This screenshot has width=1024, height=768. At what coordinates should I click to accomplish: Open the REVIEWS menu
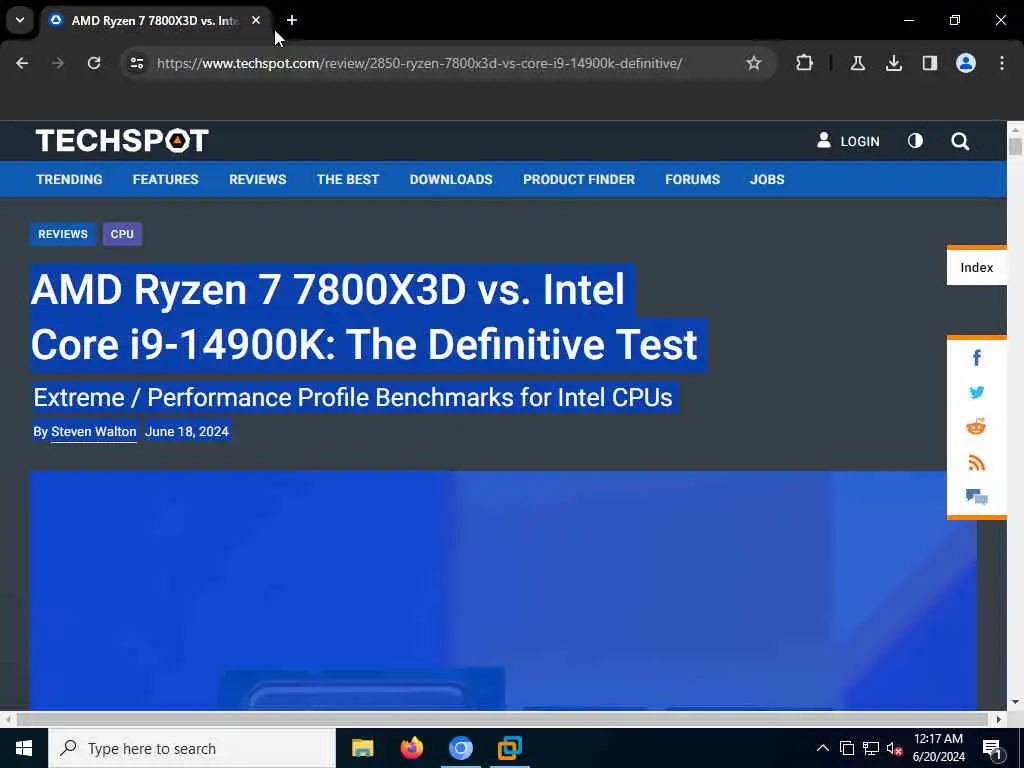pyautogui.click(x=257, y=180)
